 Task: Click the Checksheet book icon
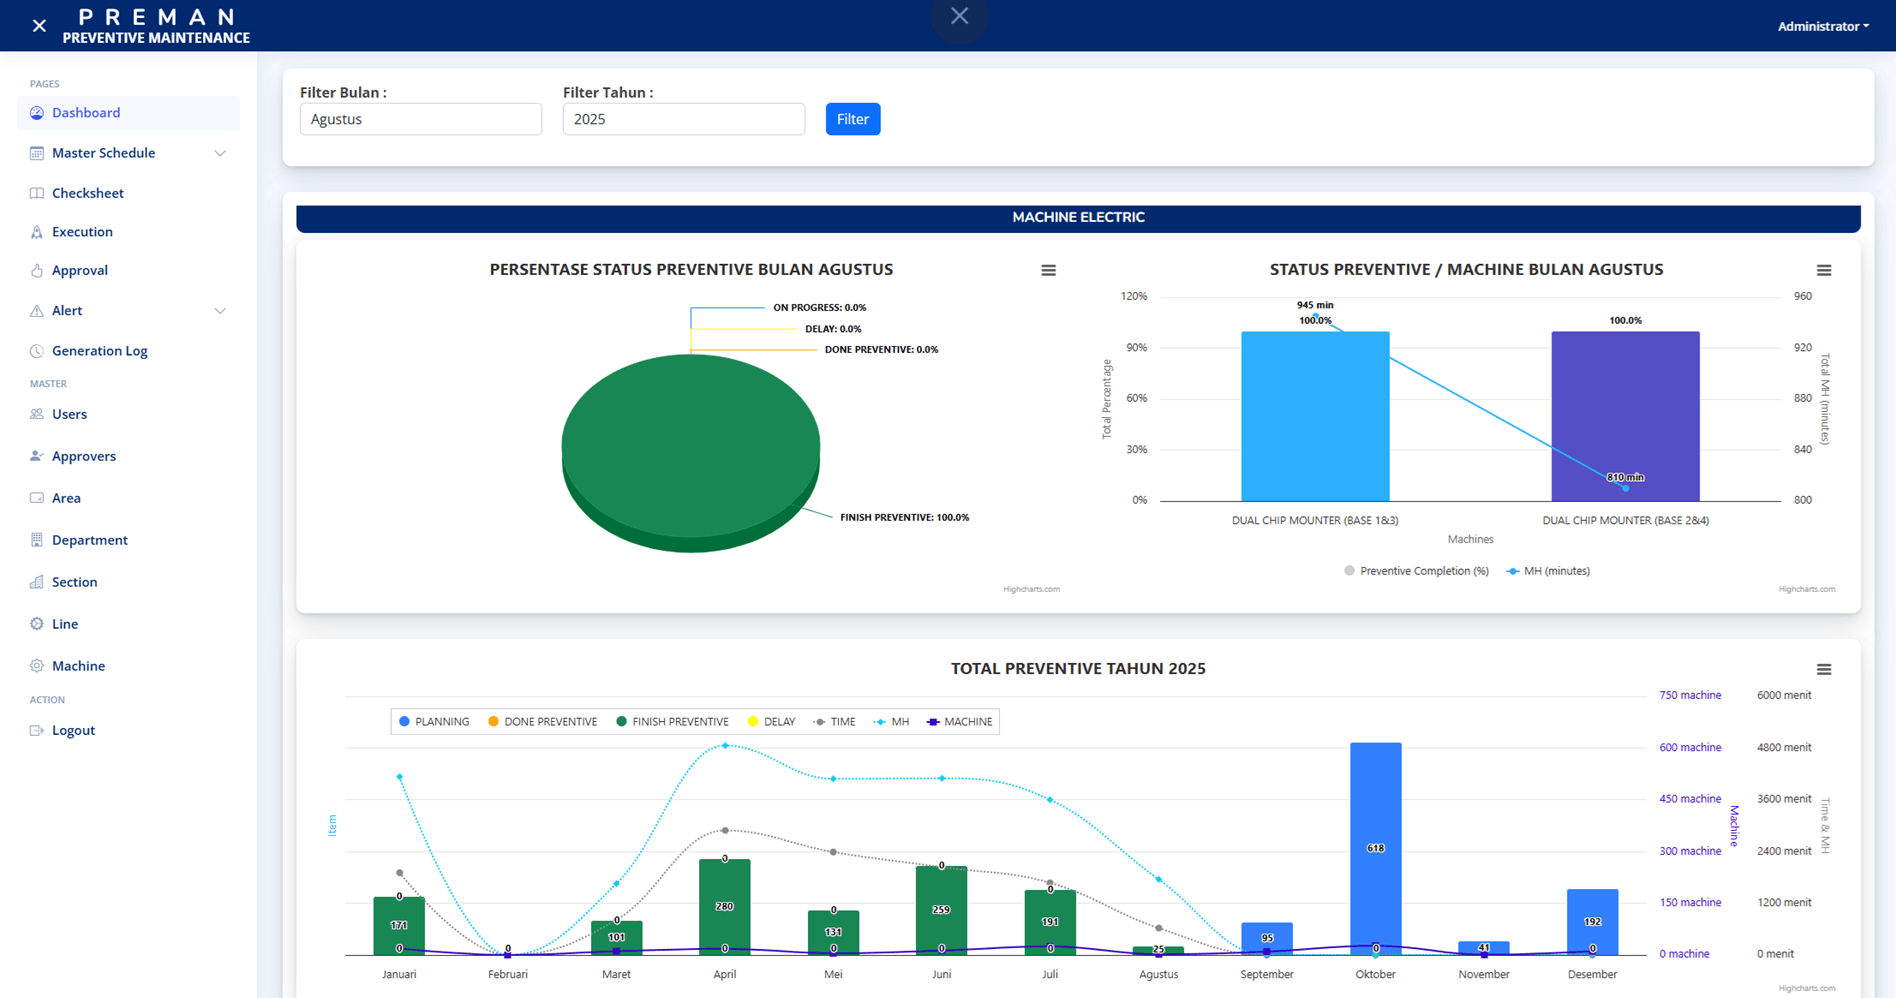pos(37,193)
